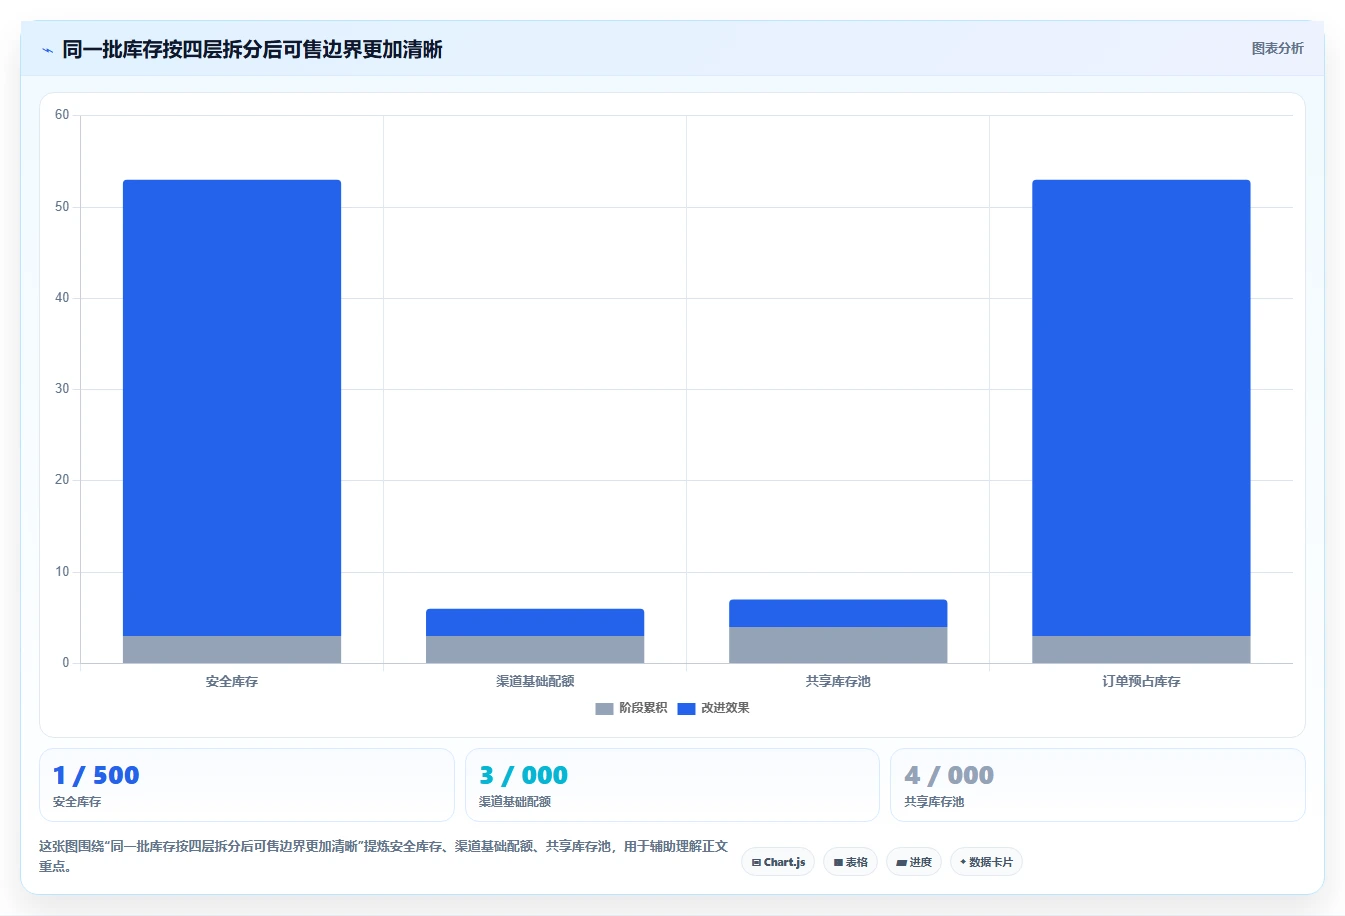The width and height of the screenshot is (1345, 916).
Task: Click the 进度 tag chip
Action: (914, 862)
